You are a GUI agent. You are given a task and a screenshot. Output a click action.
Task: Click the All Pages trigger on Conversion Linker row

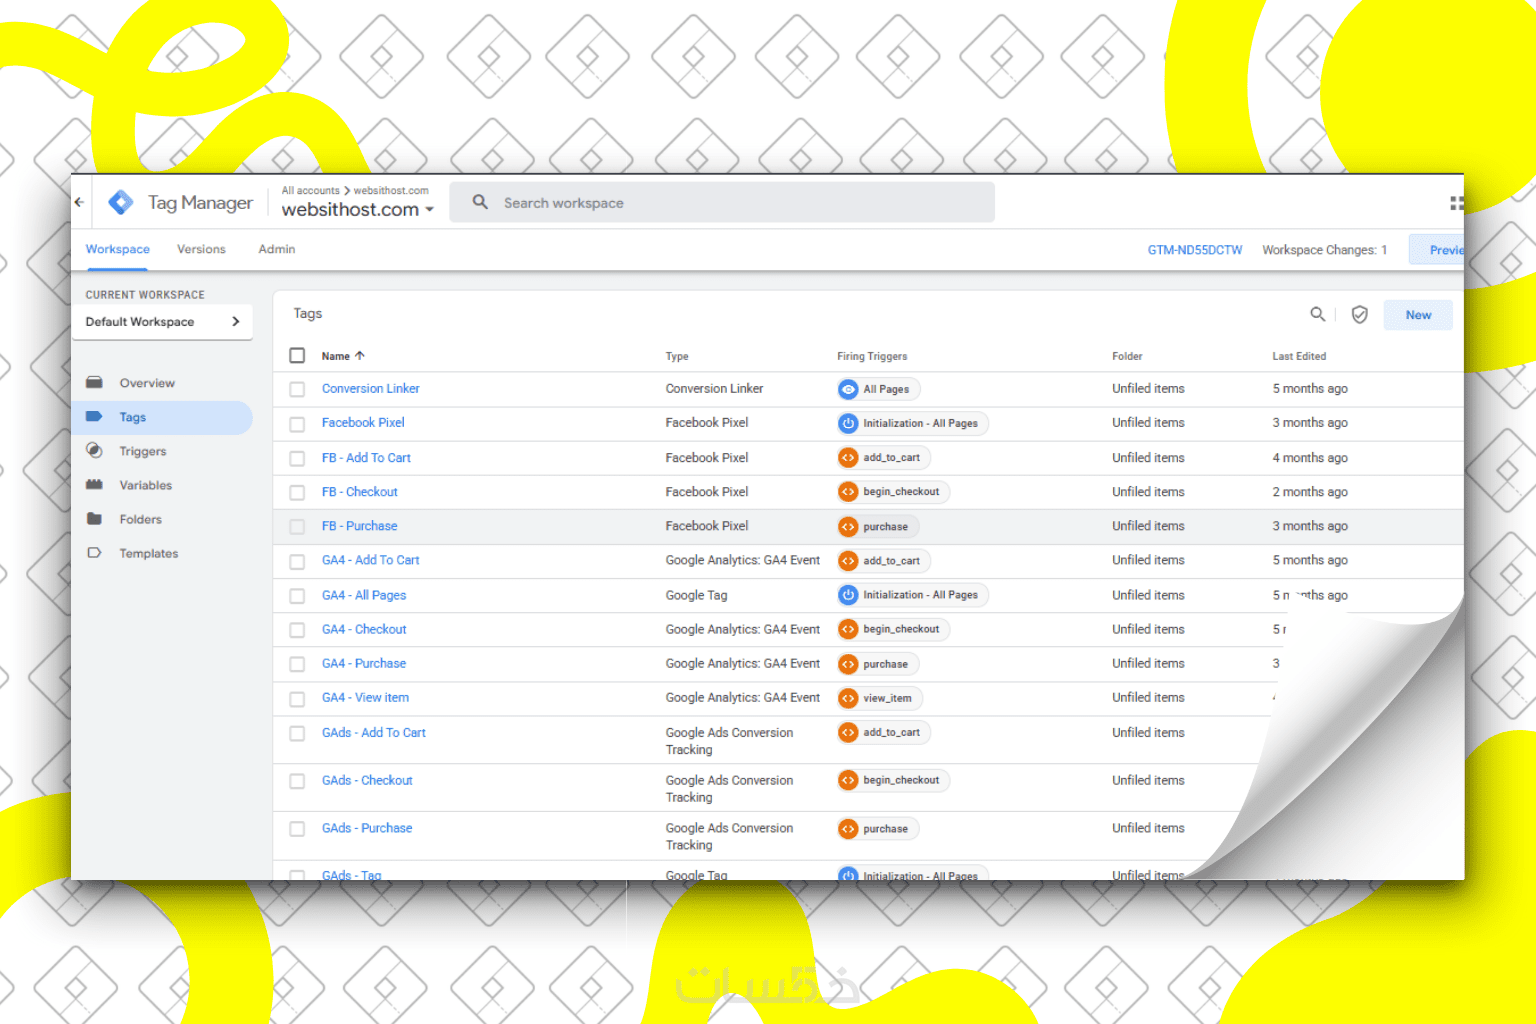tap(879, 389)
